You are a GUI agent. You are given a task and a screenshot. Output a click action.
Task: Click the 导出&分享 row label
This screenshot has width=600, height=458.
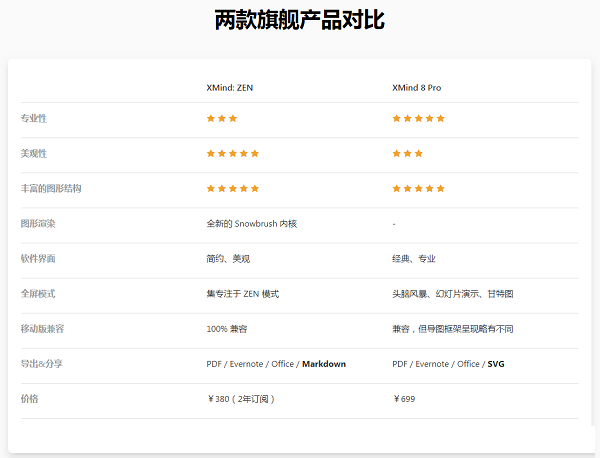coord(41,364)
